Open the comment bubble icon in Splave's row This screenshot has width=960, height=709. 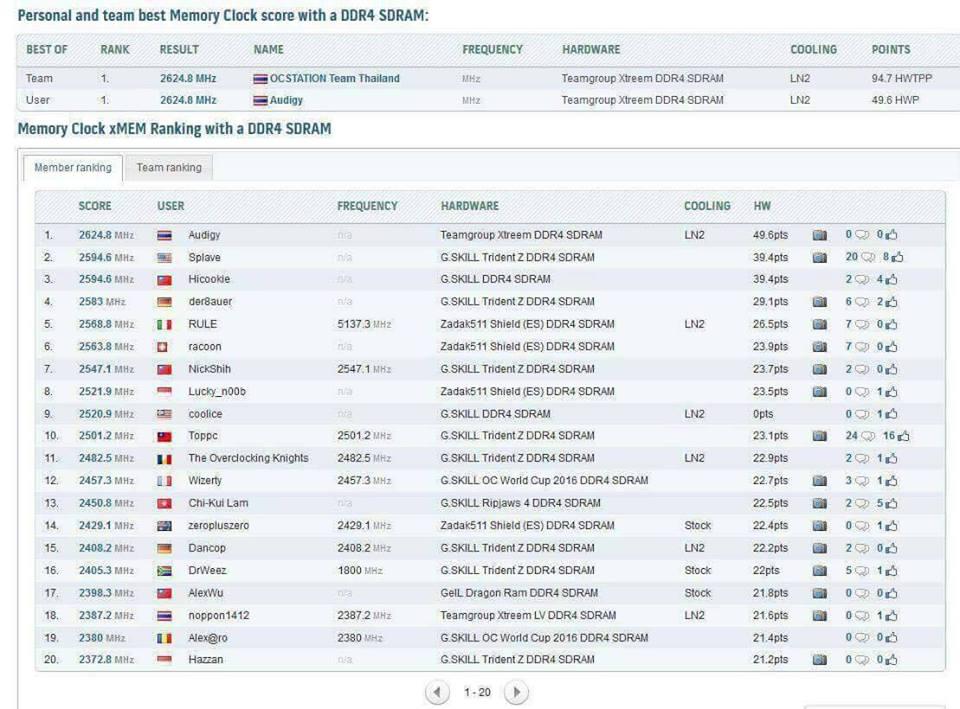867,257
